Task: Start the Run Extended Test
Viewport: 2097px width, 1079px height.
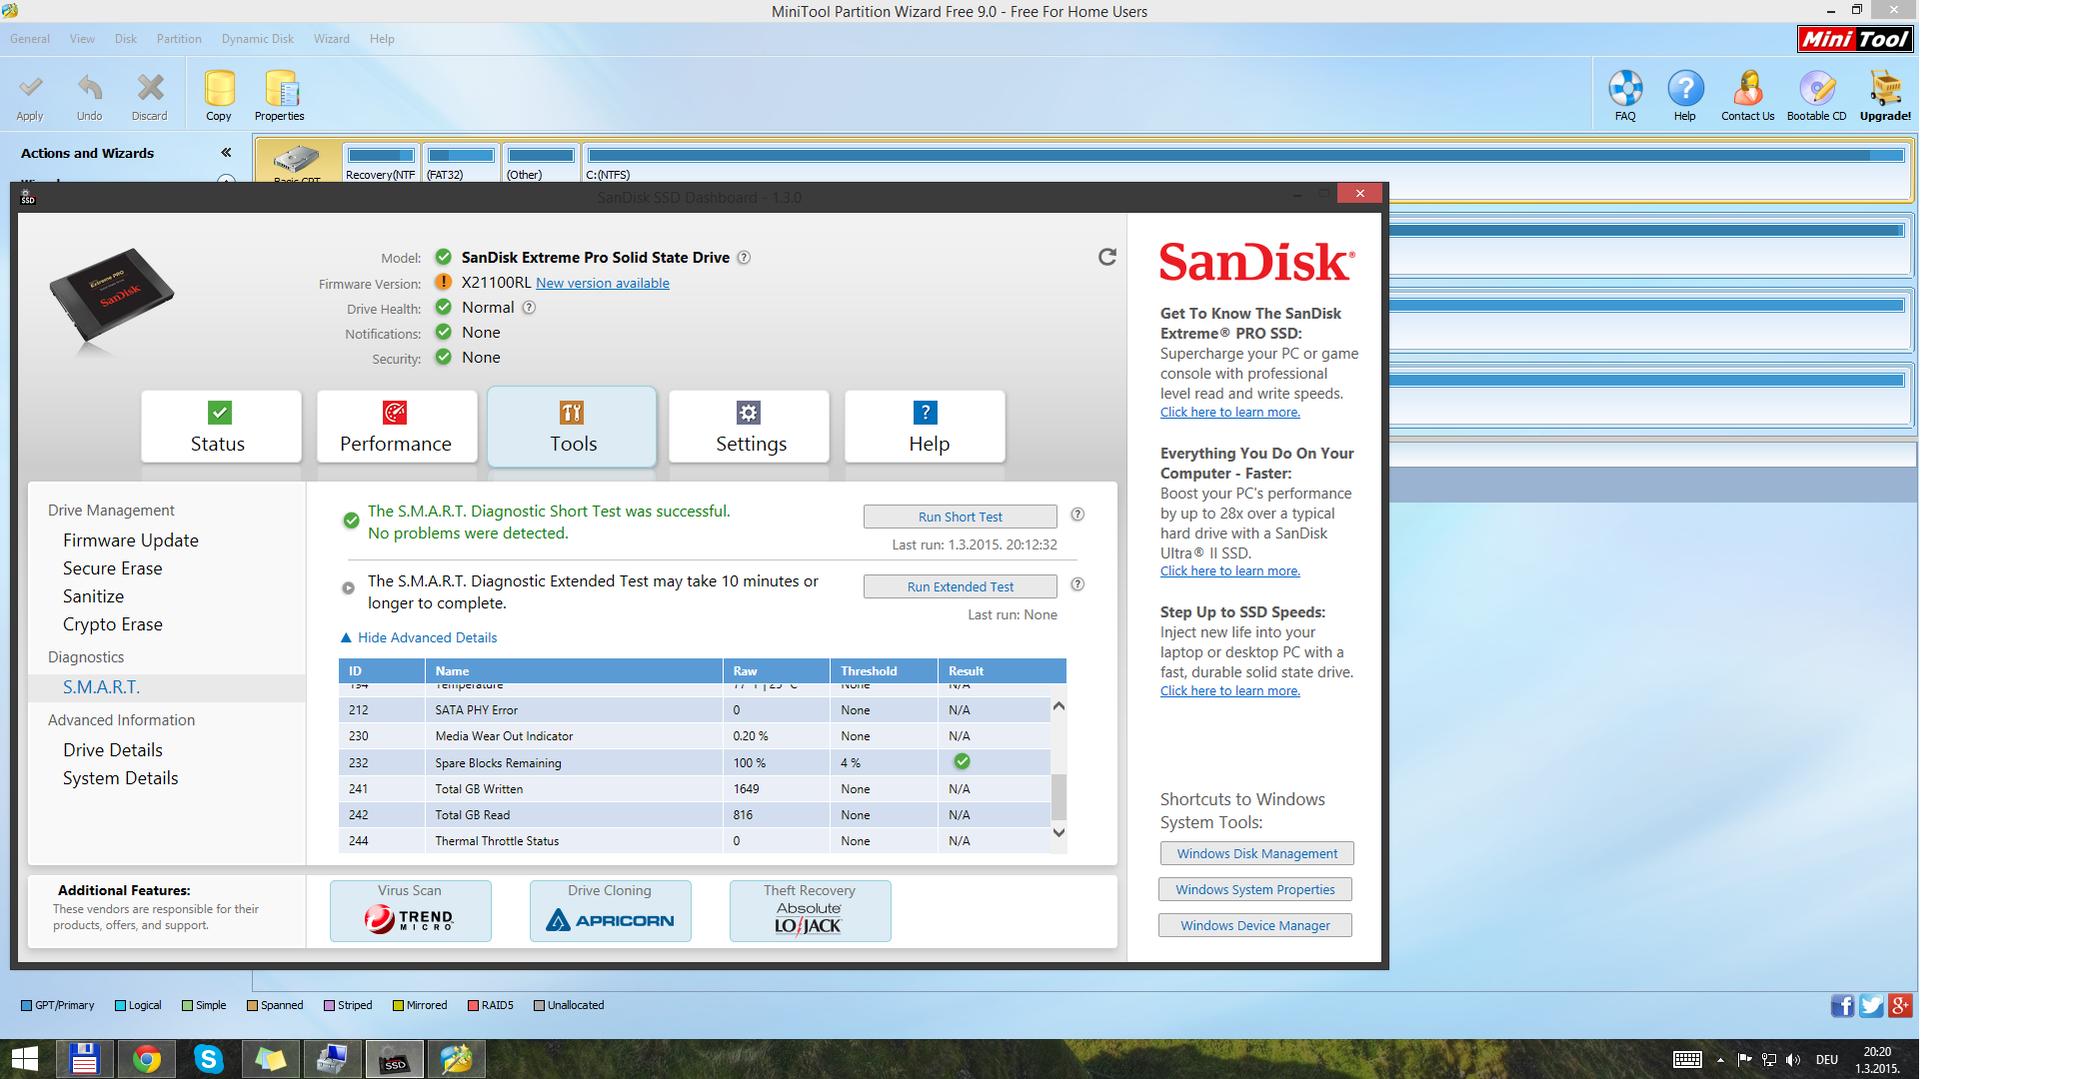Action: tap(960, 587)
